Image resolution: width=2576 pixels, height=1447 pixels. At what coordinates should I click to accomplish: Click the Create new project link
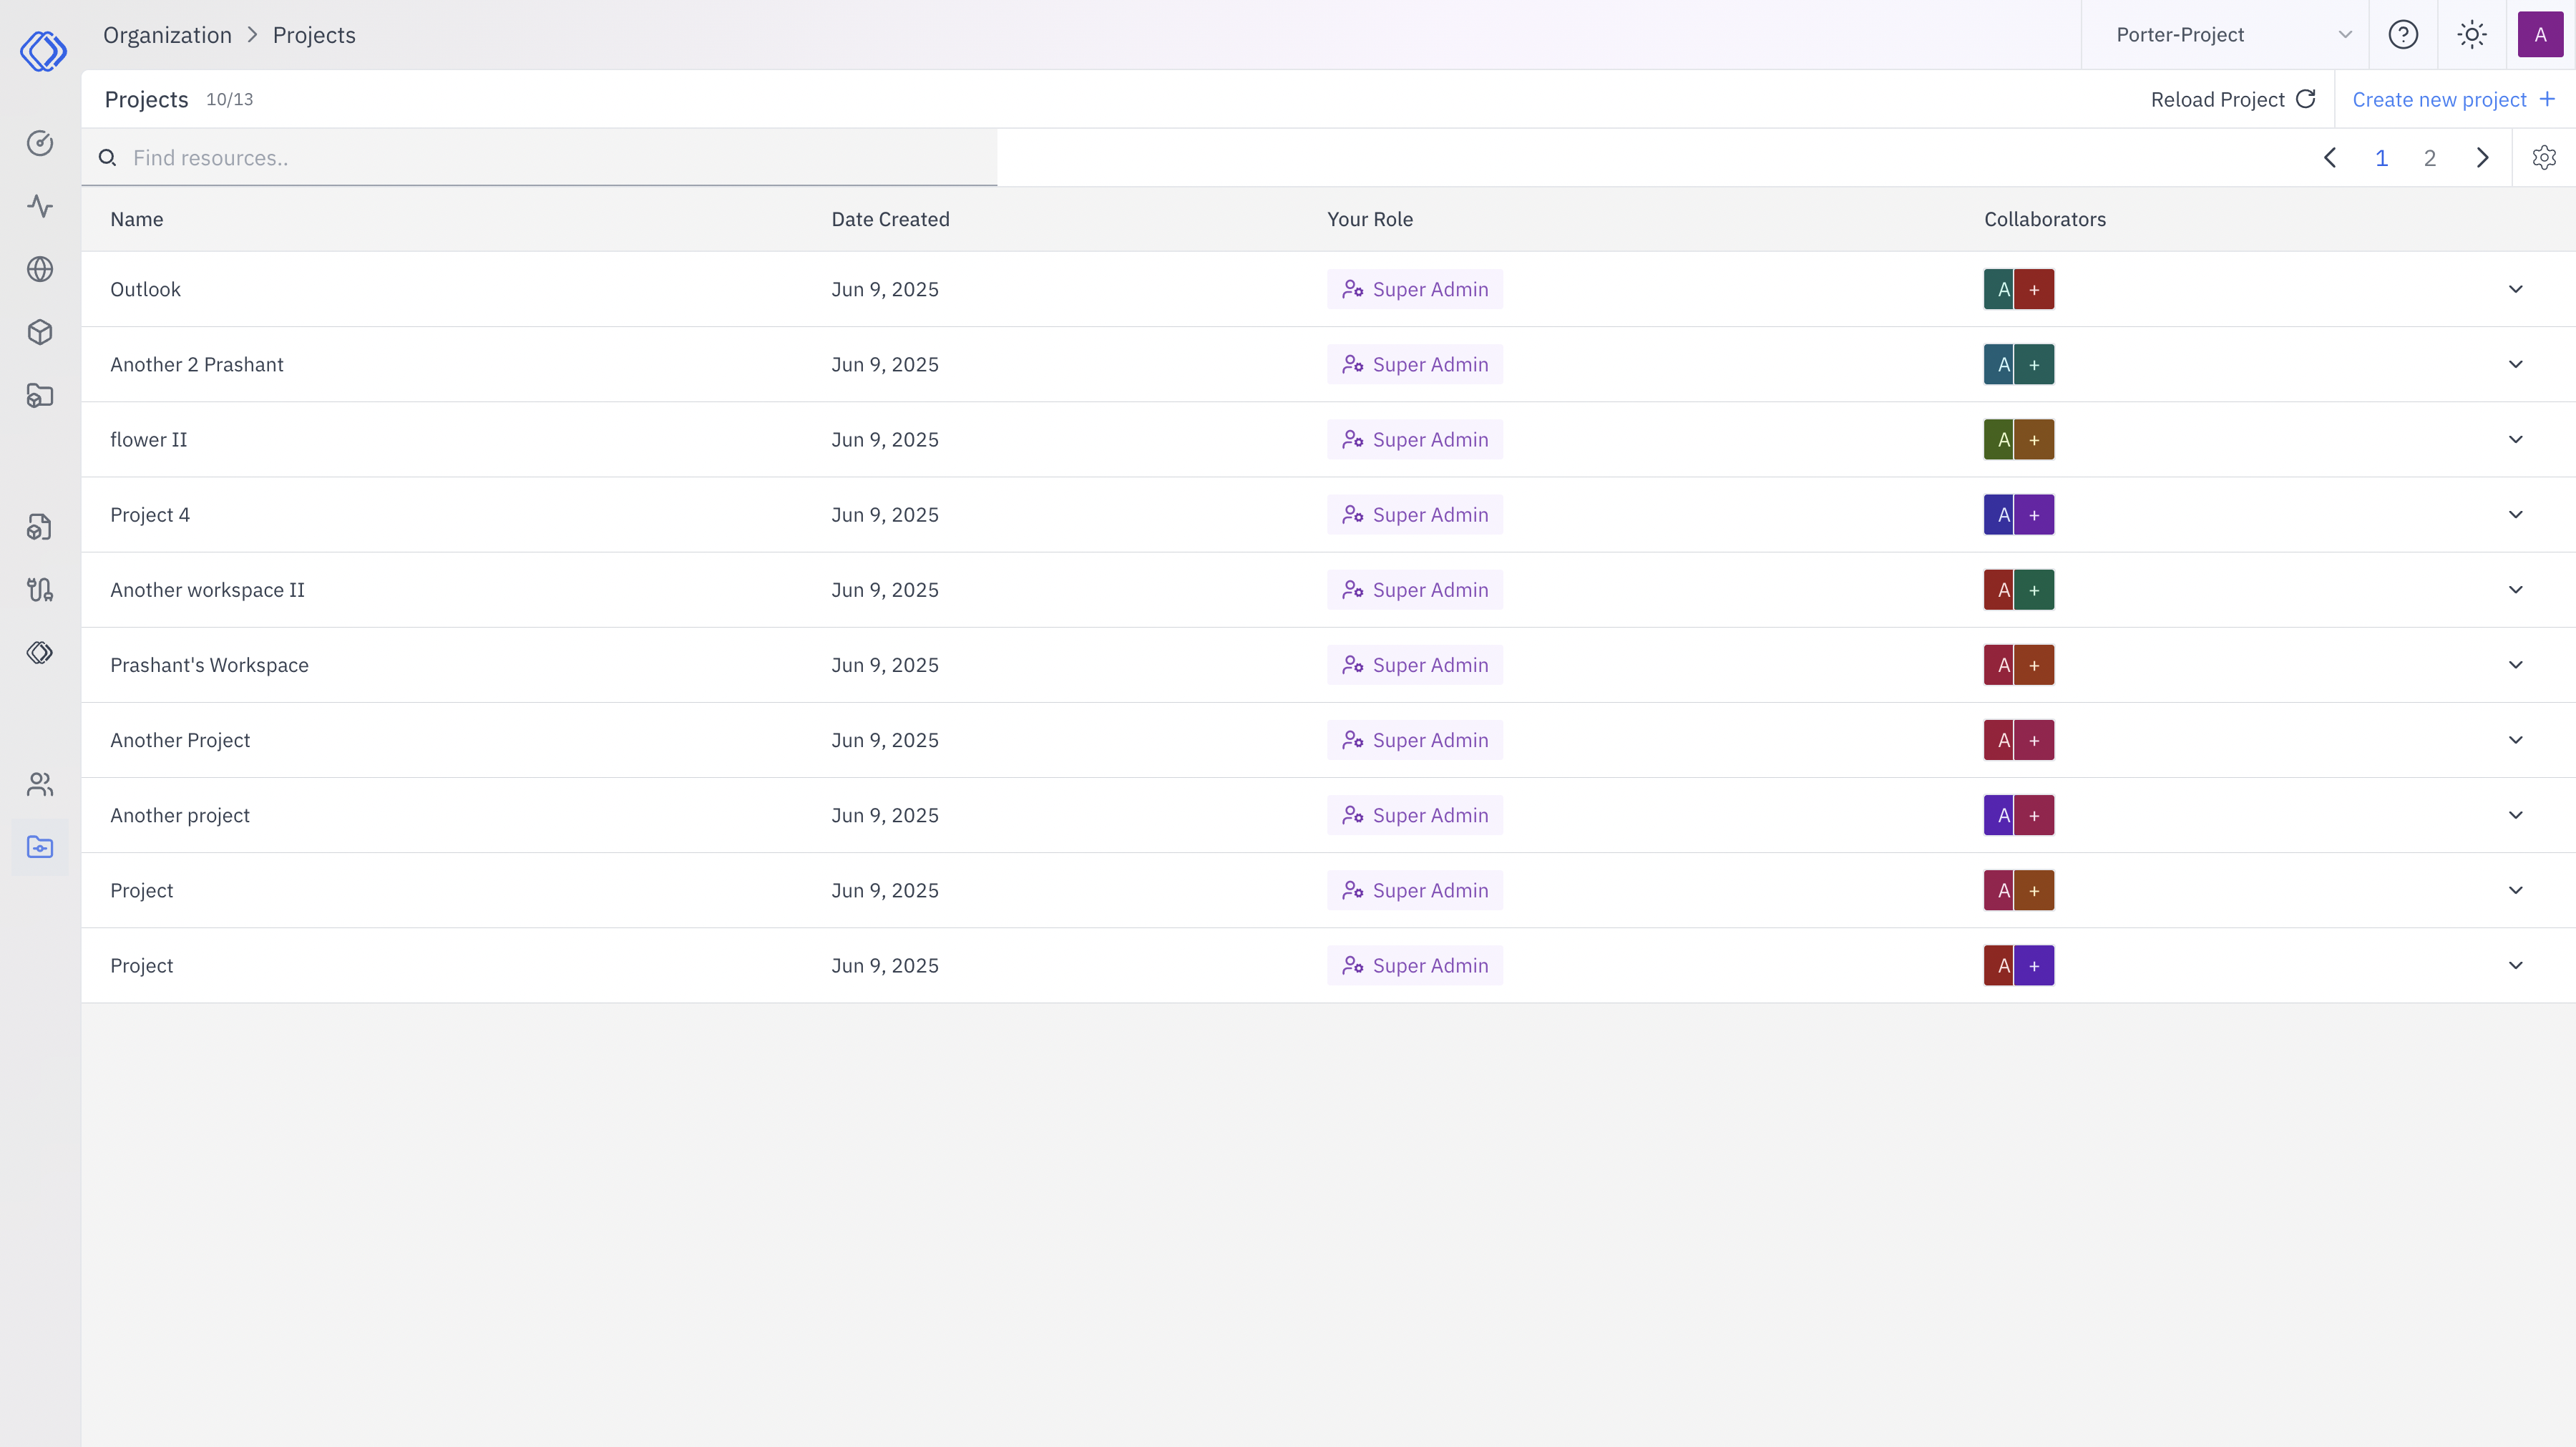pos(2441,99)
